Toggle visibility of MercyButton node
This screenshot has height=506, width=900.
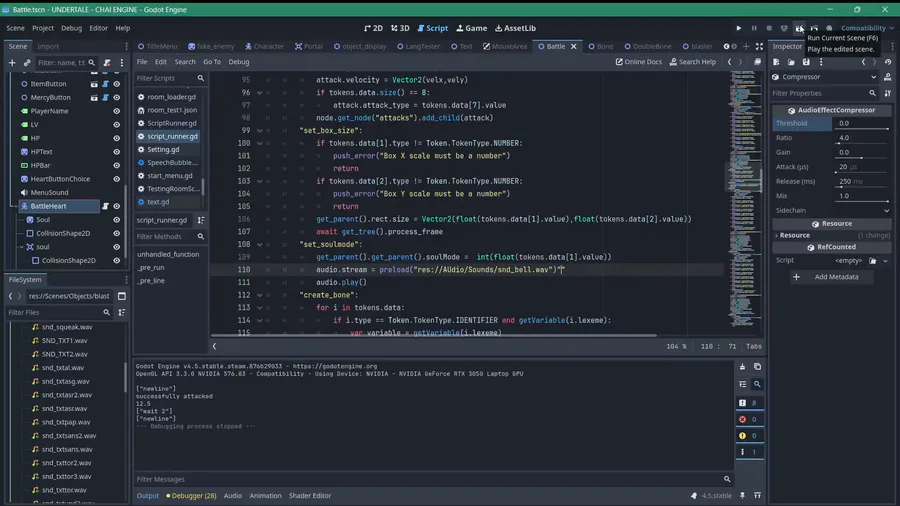pyautogui.click(x=117, y=98)
